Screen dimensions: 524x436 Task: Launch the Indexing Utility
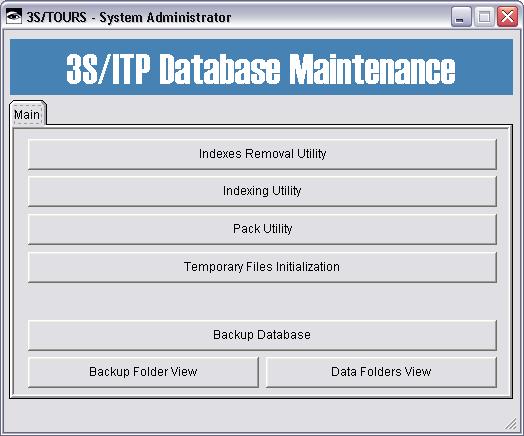[x=262, y=191]
